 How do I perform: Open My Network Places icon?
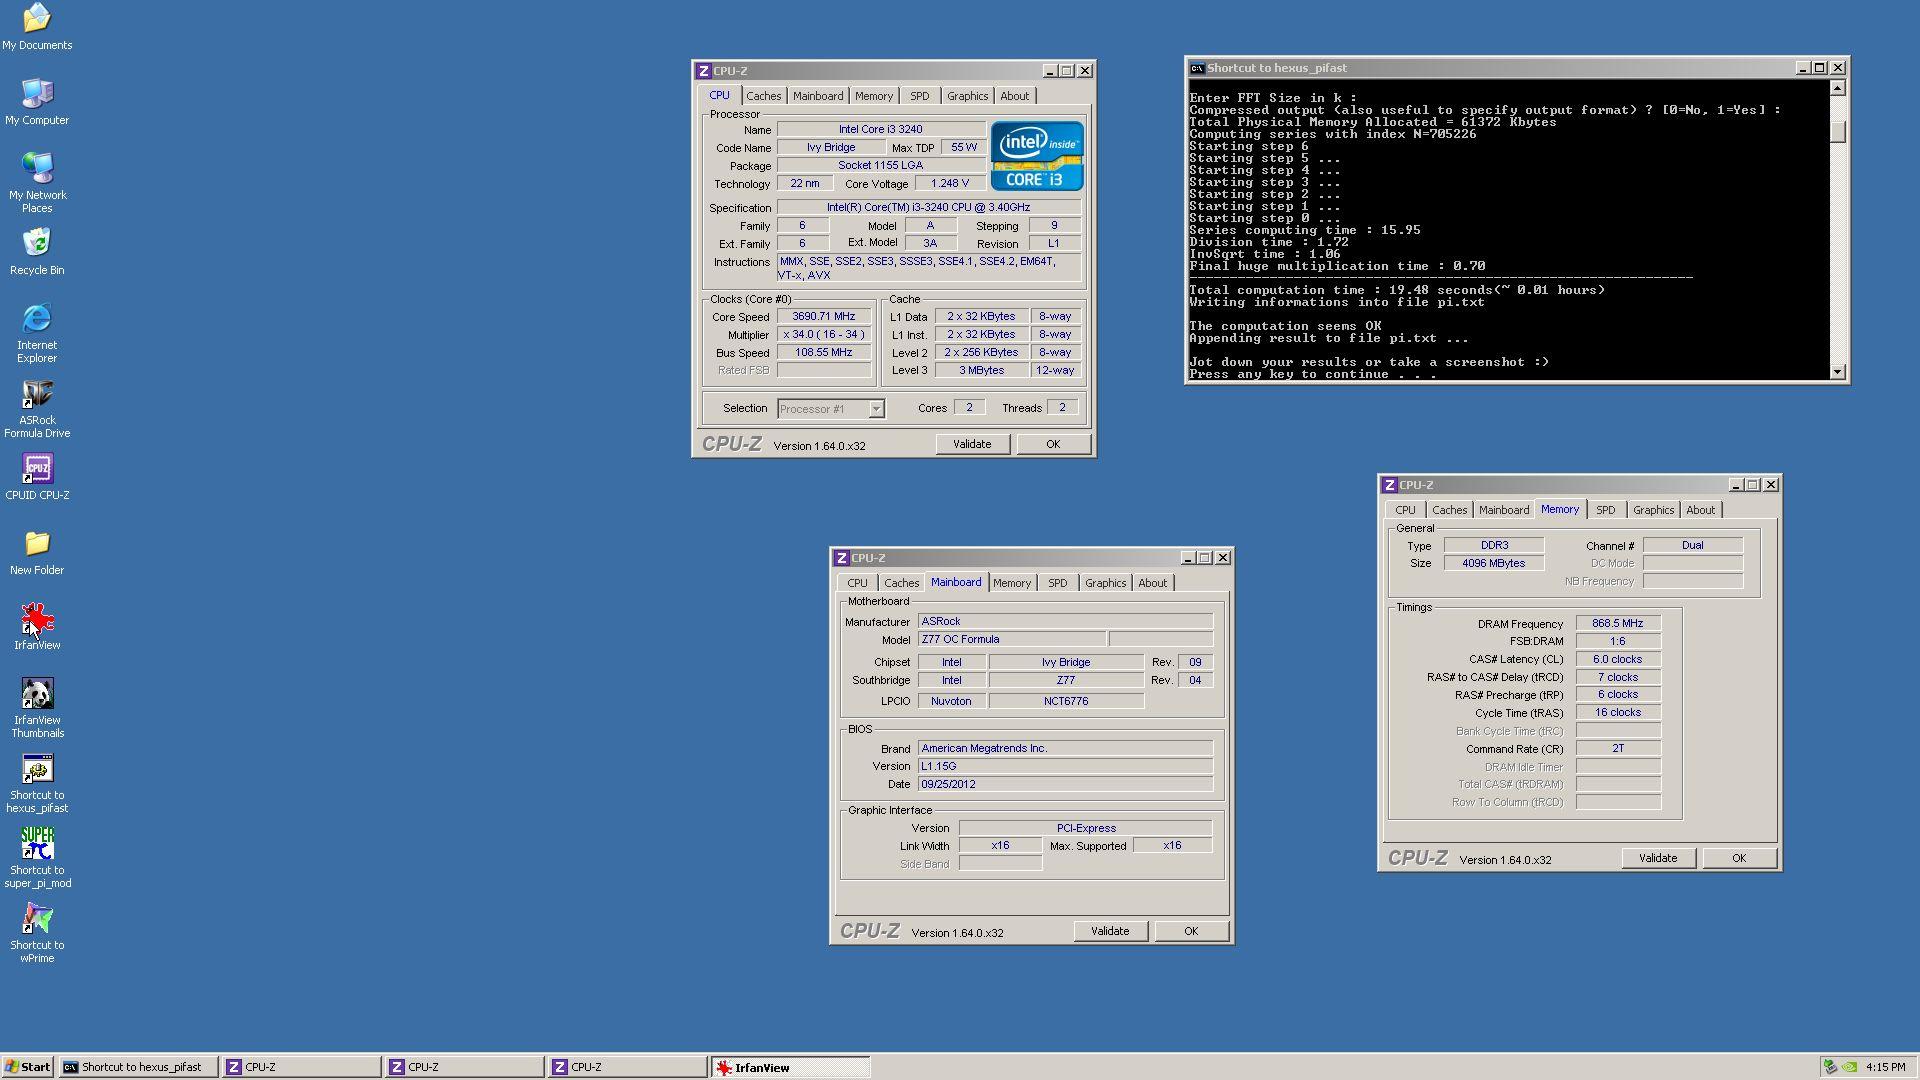click(x=37, y=183)
